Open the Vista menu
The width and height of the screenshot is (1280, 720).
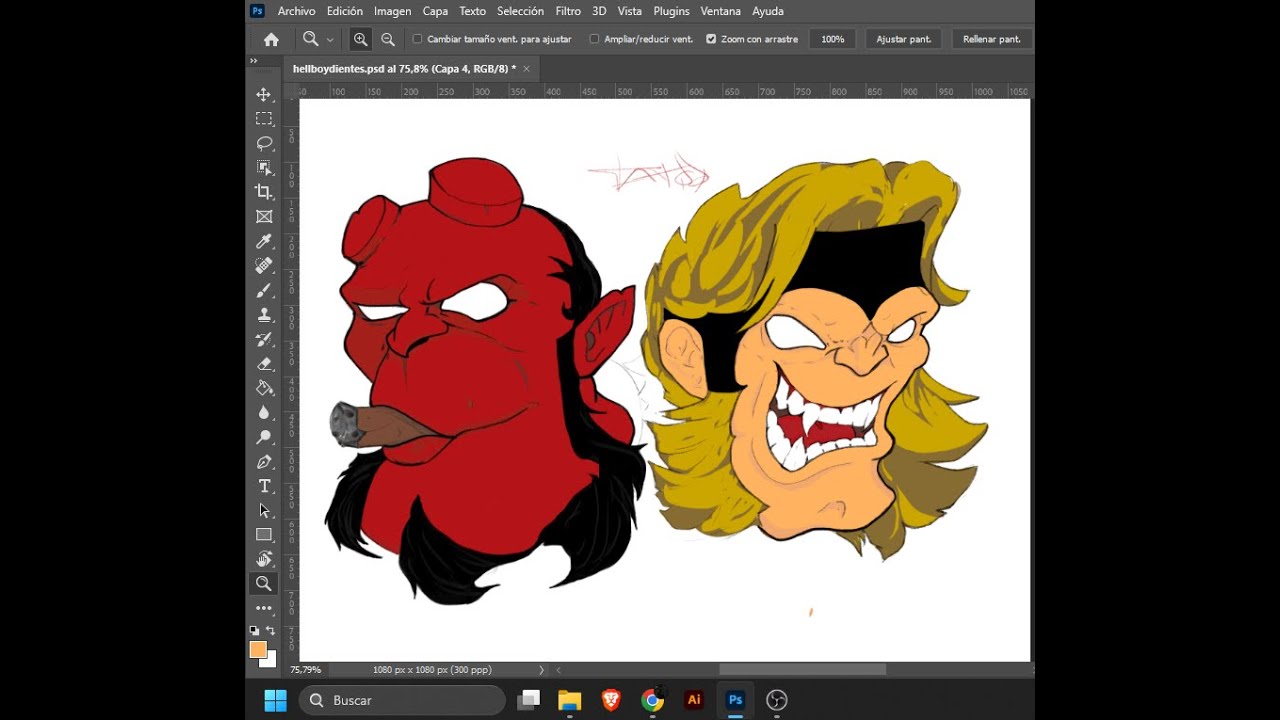[x=630, y=11]
